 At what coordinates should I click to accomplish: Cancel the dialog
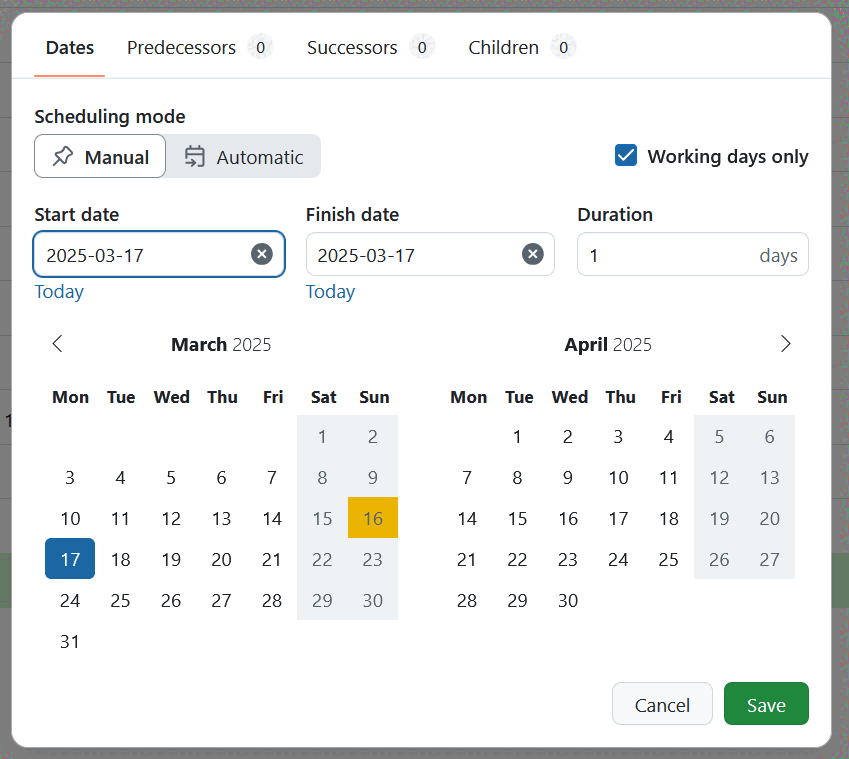tap(662, 703)
